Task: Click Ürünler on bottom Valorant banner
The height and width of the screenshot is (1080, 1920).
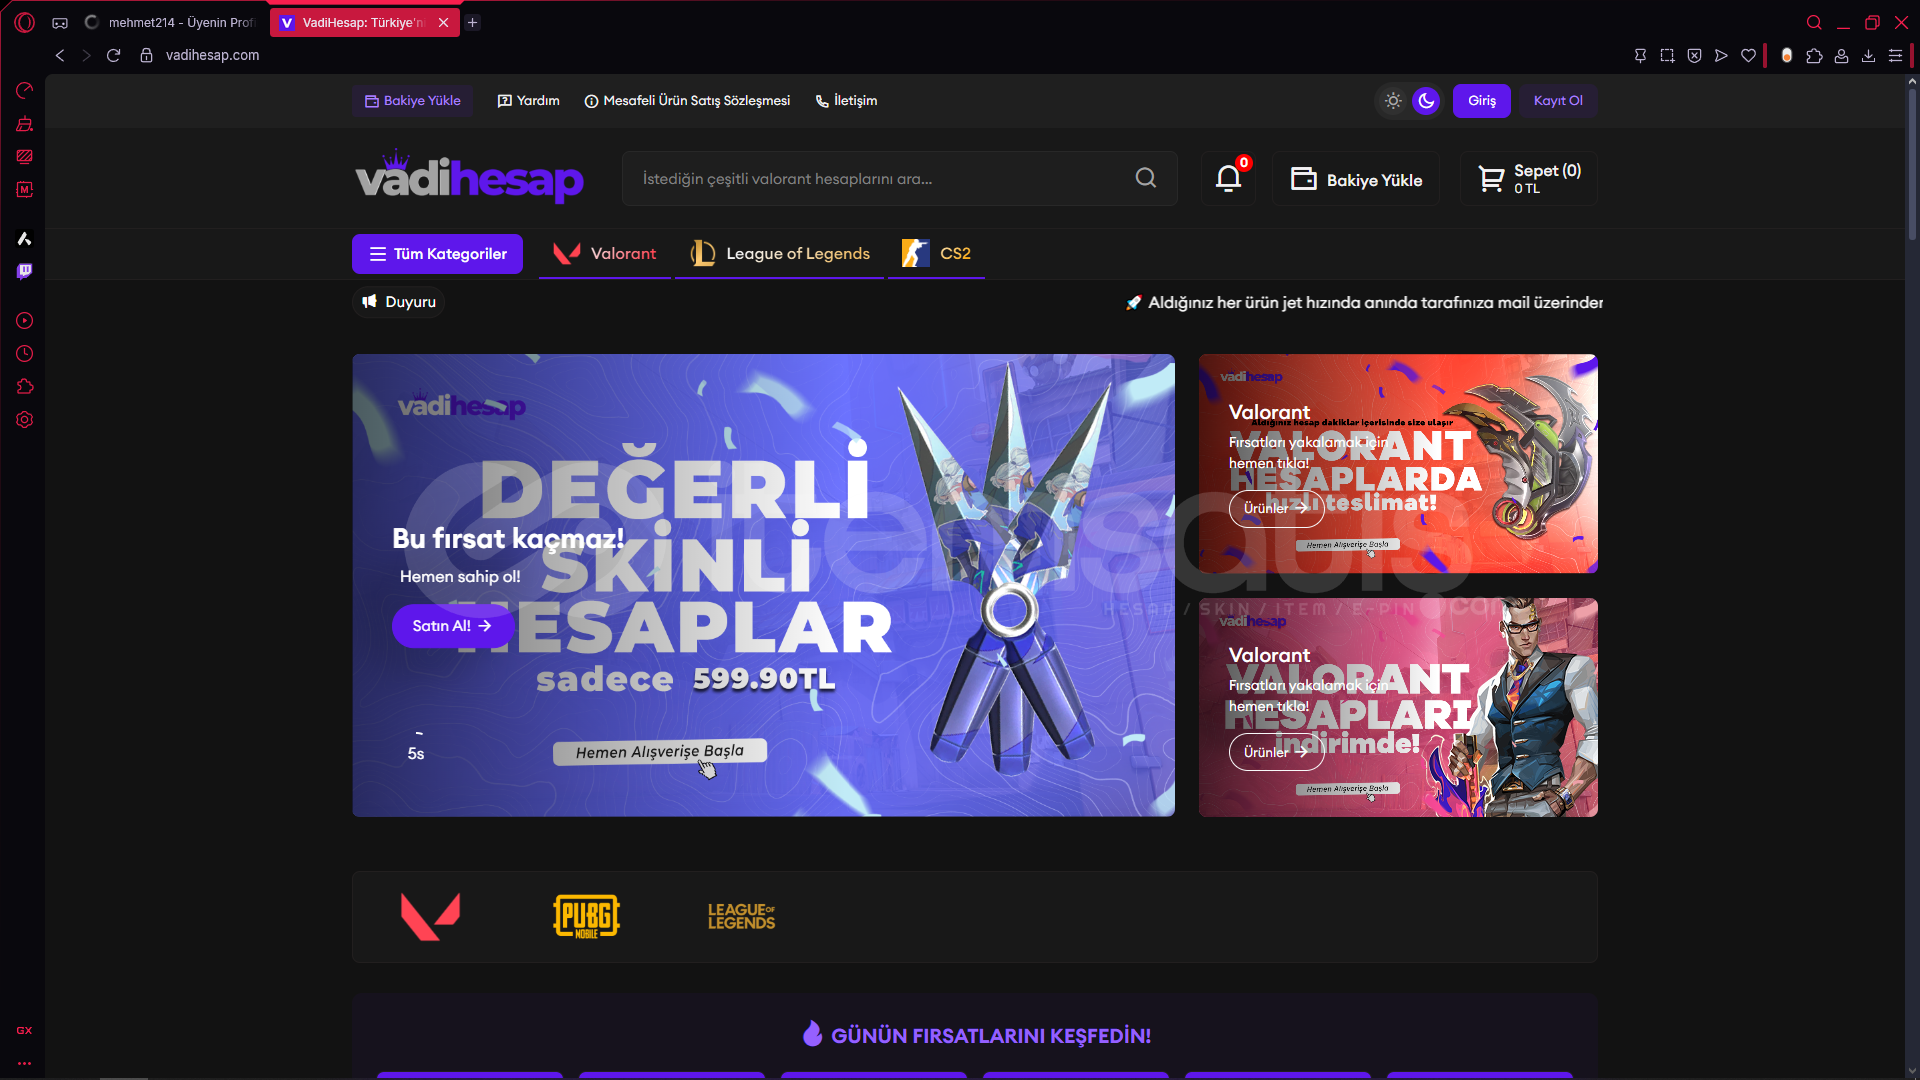Action: [1276, 753]
